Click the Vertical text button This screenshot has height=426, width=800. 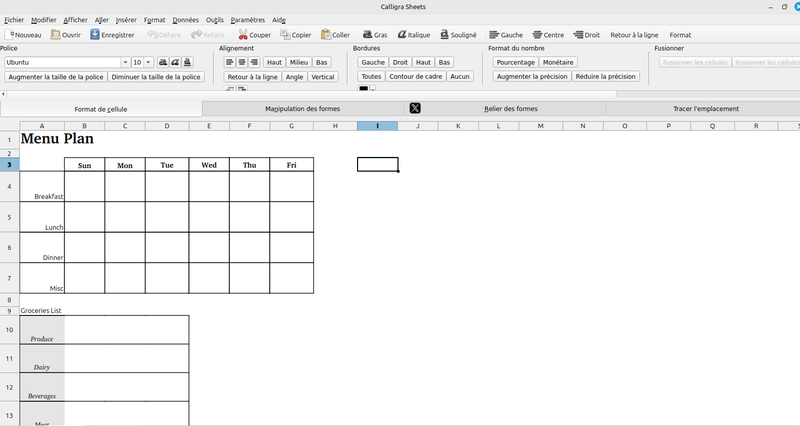pyautogui.click(x=322, y=77)
